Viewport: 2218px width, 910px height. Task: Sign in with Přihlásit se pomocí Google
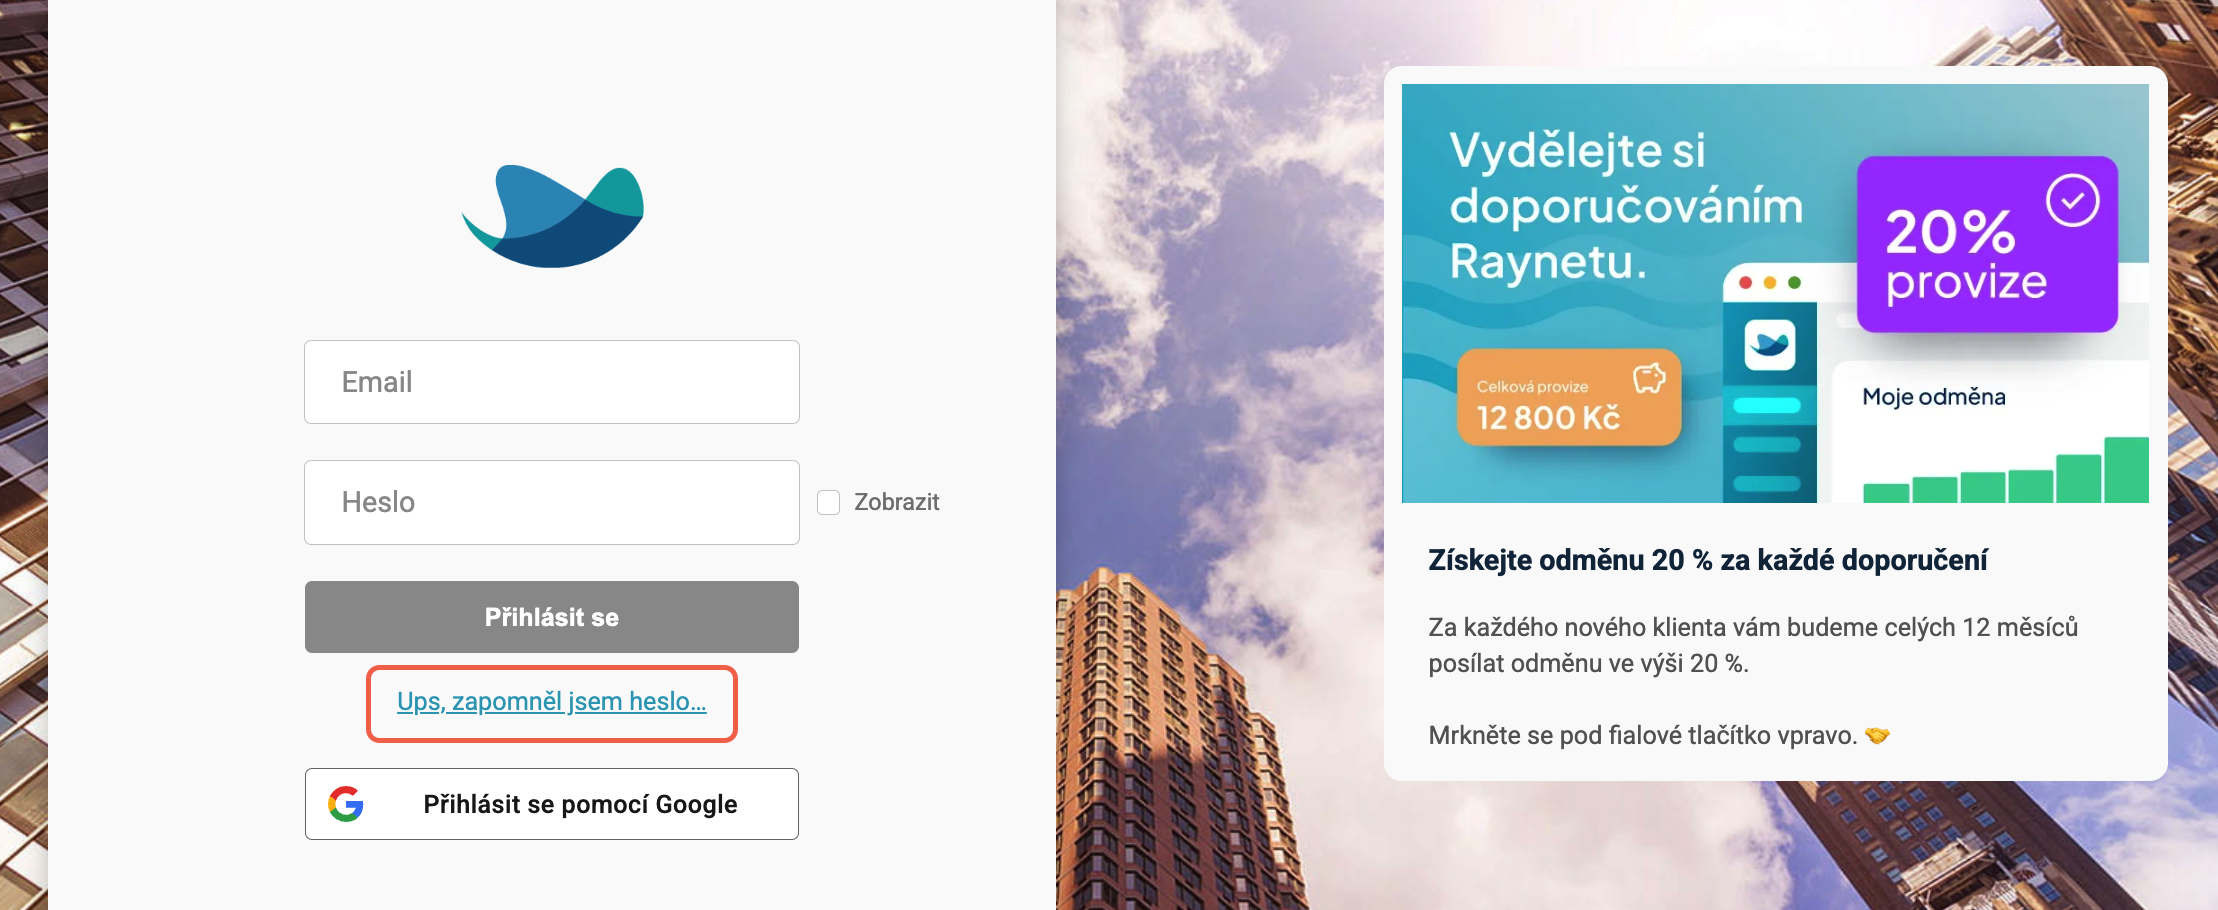click(x=552, y=804)
